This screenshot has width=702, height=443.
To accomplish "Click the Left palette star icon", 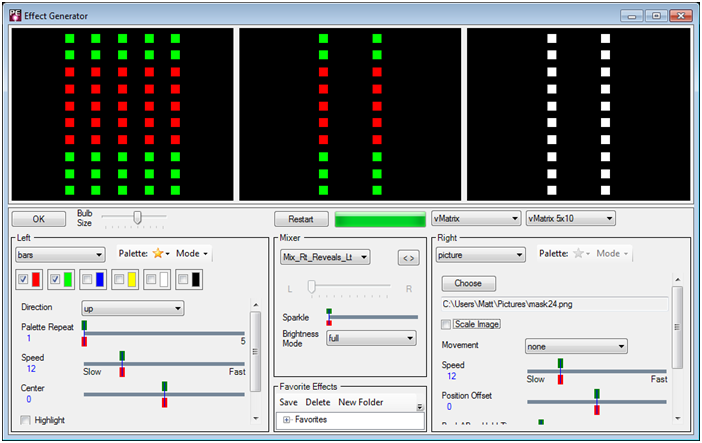I will click(x=156, y=254).
